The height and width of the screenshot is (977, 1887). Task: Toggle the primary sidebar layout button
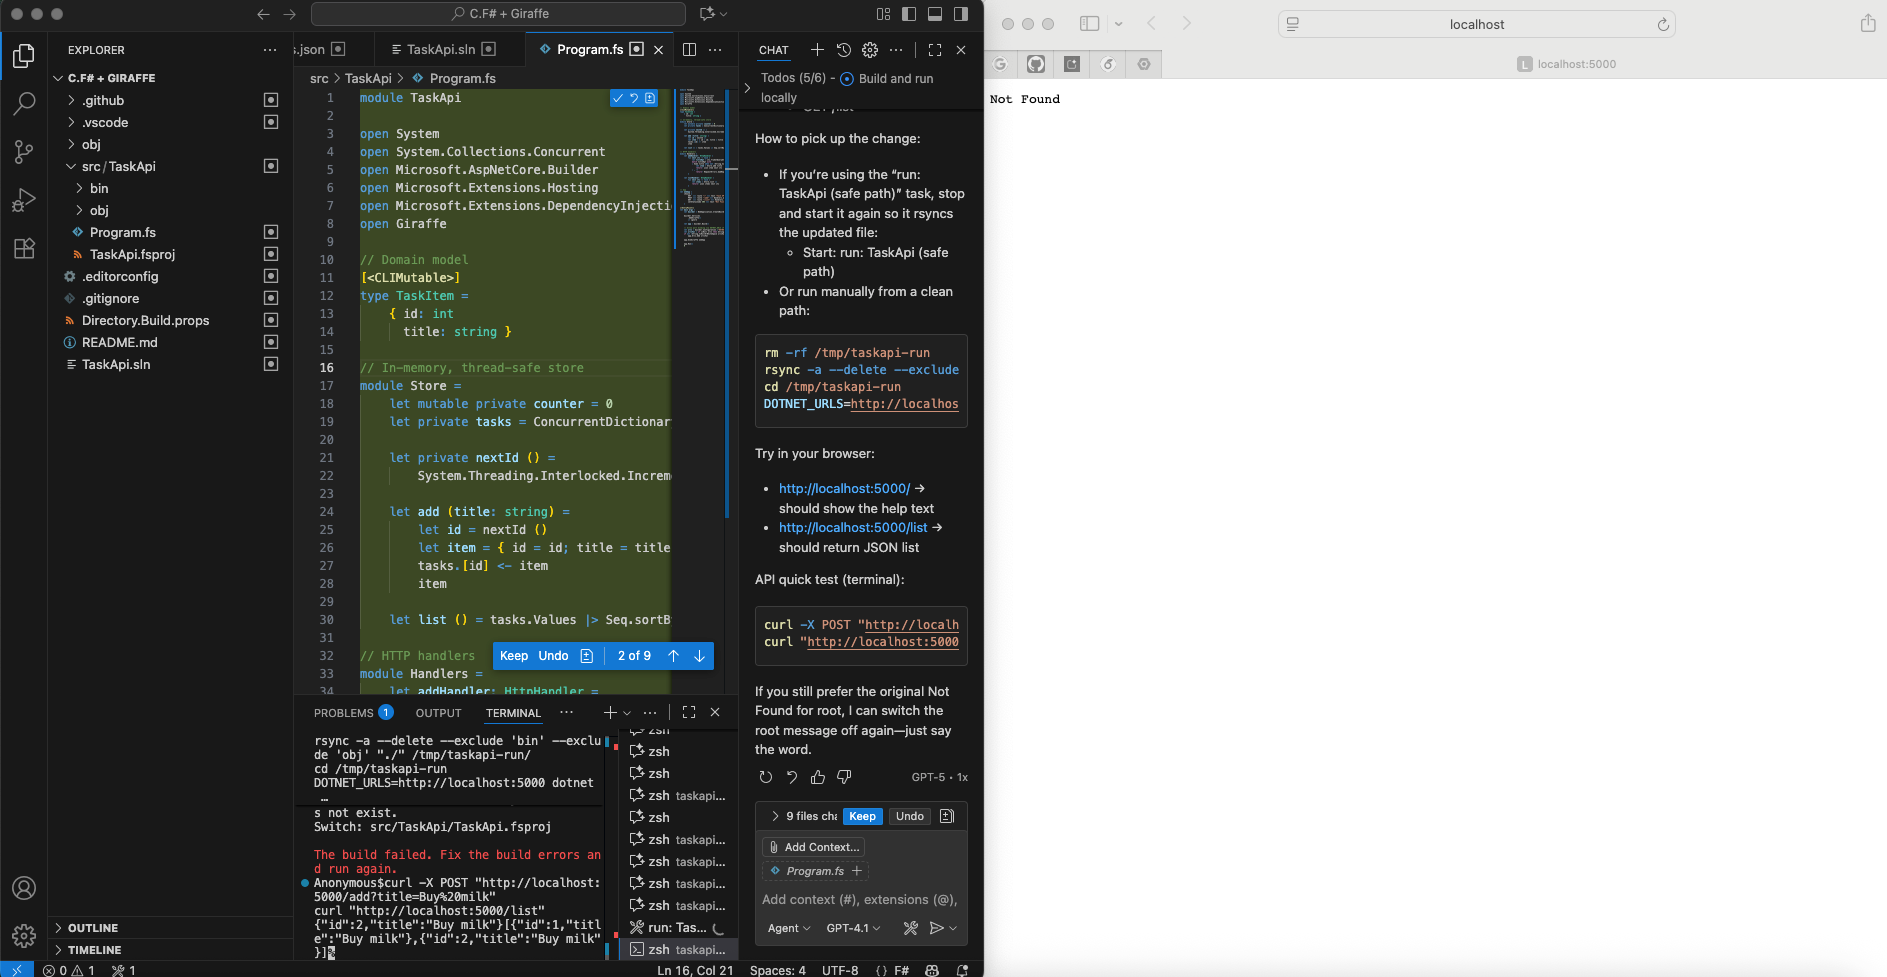tap(909, 14)
